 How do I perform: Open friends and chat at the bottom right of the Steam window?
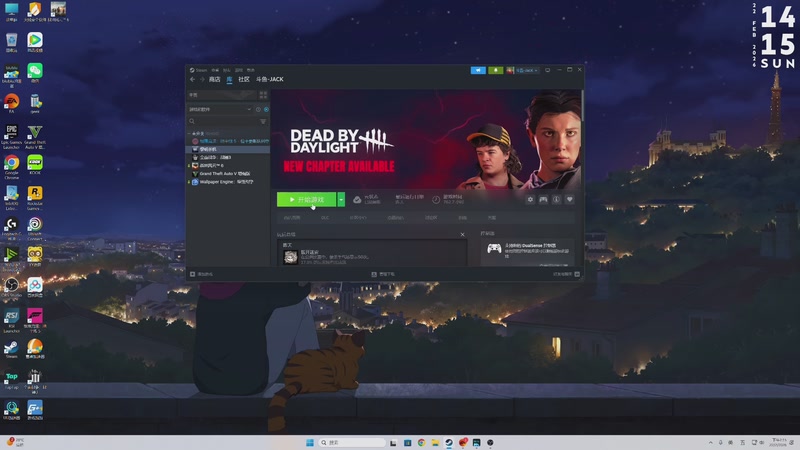[566, 274]
